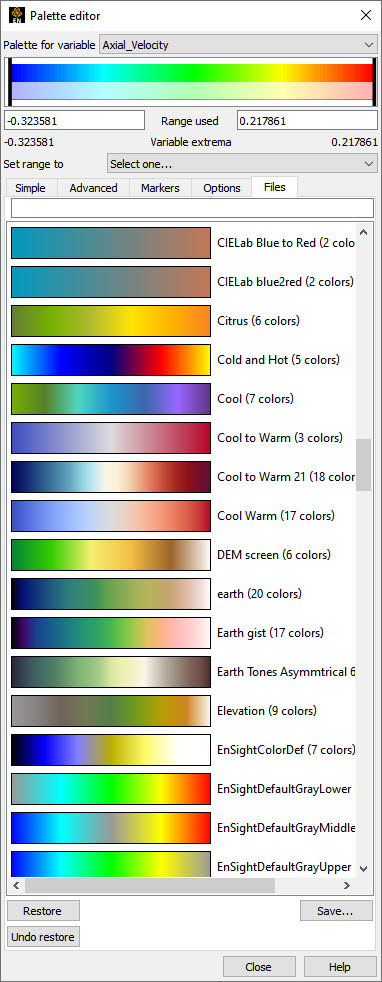Click the Axial_Velocity palette preview bar
This screenshot has width=382, height=982.
[x=192, y=82]
